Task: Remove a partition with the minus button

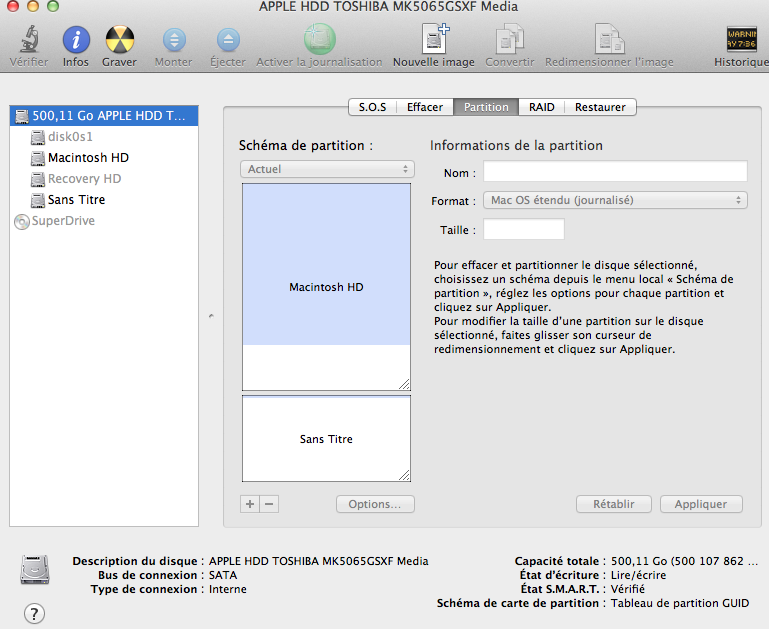Action: click(269, 504)
